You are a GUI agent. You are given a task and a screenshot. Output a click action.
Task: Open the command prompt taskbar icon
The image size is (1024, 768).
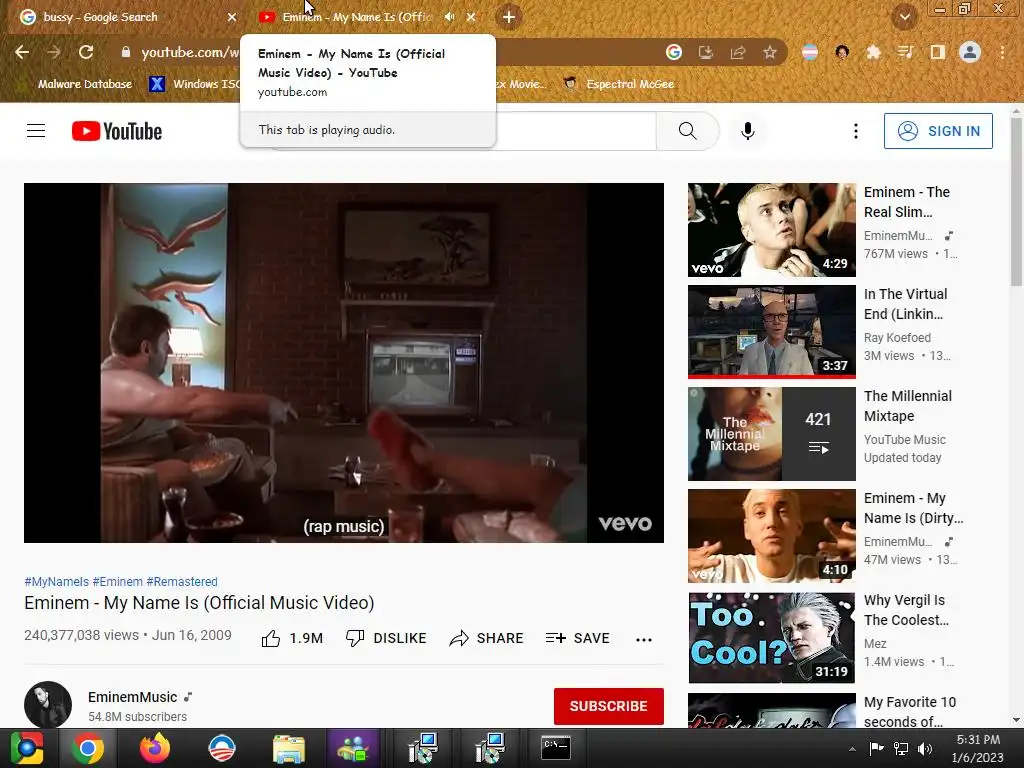556,748
